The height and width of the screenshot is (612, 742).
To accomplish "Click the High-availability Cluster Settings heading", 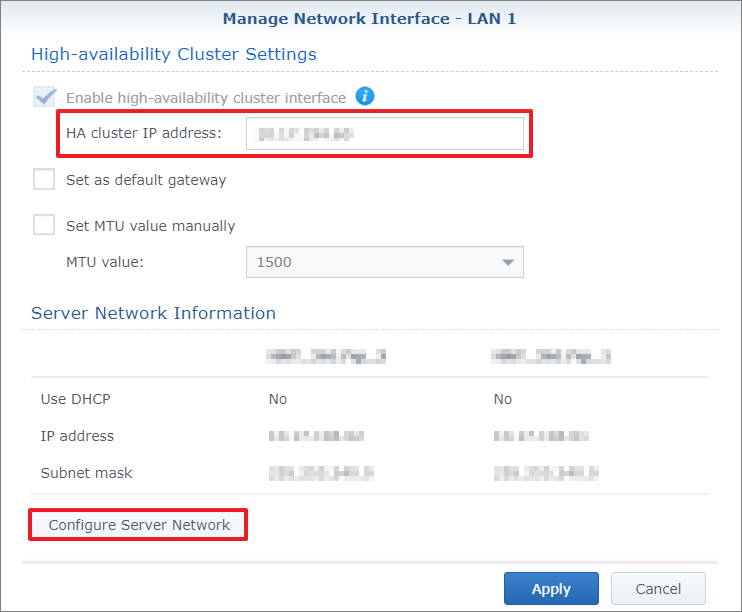I will pos(174,54).
